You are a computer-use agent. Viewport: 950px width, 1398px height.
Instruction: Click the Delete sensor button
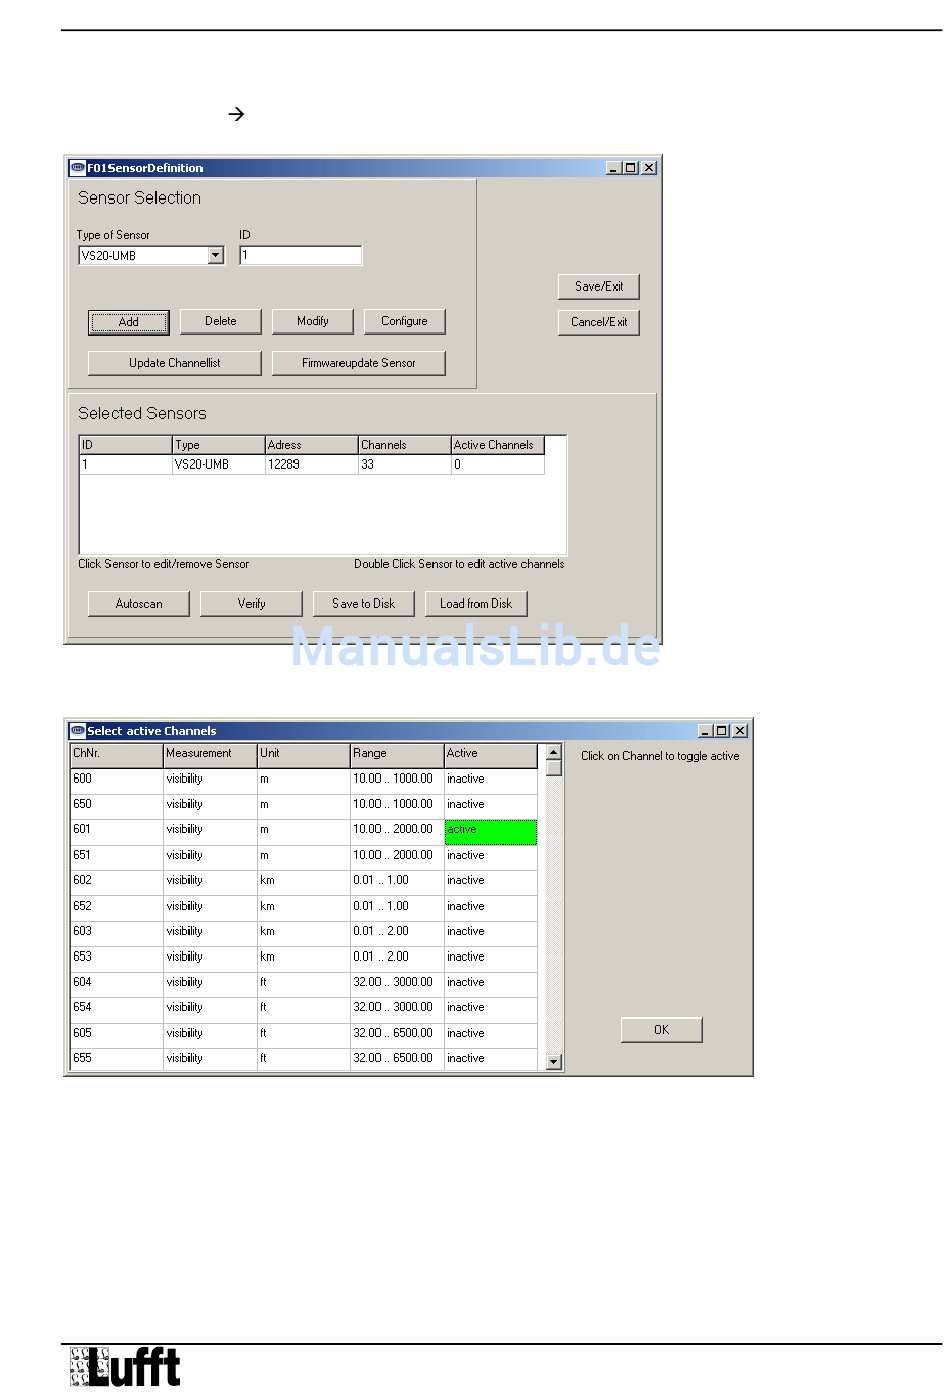221,321
